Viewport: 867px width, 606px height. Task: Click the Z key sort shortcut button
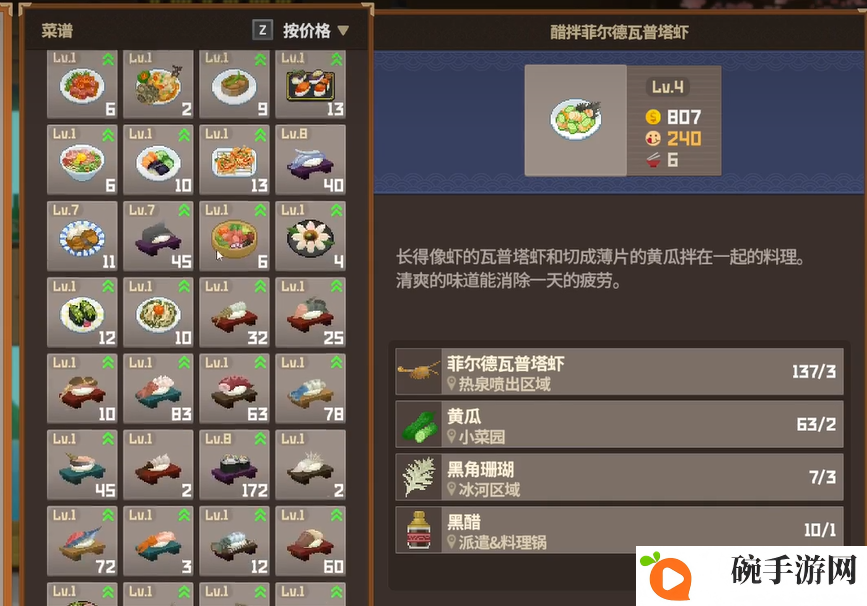coord(263,30)
